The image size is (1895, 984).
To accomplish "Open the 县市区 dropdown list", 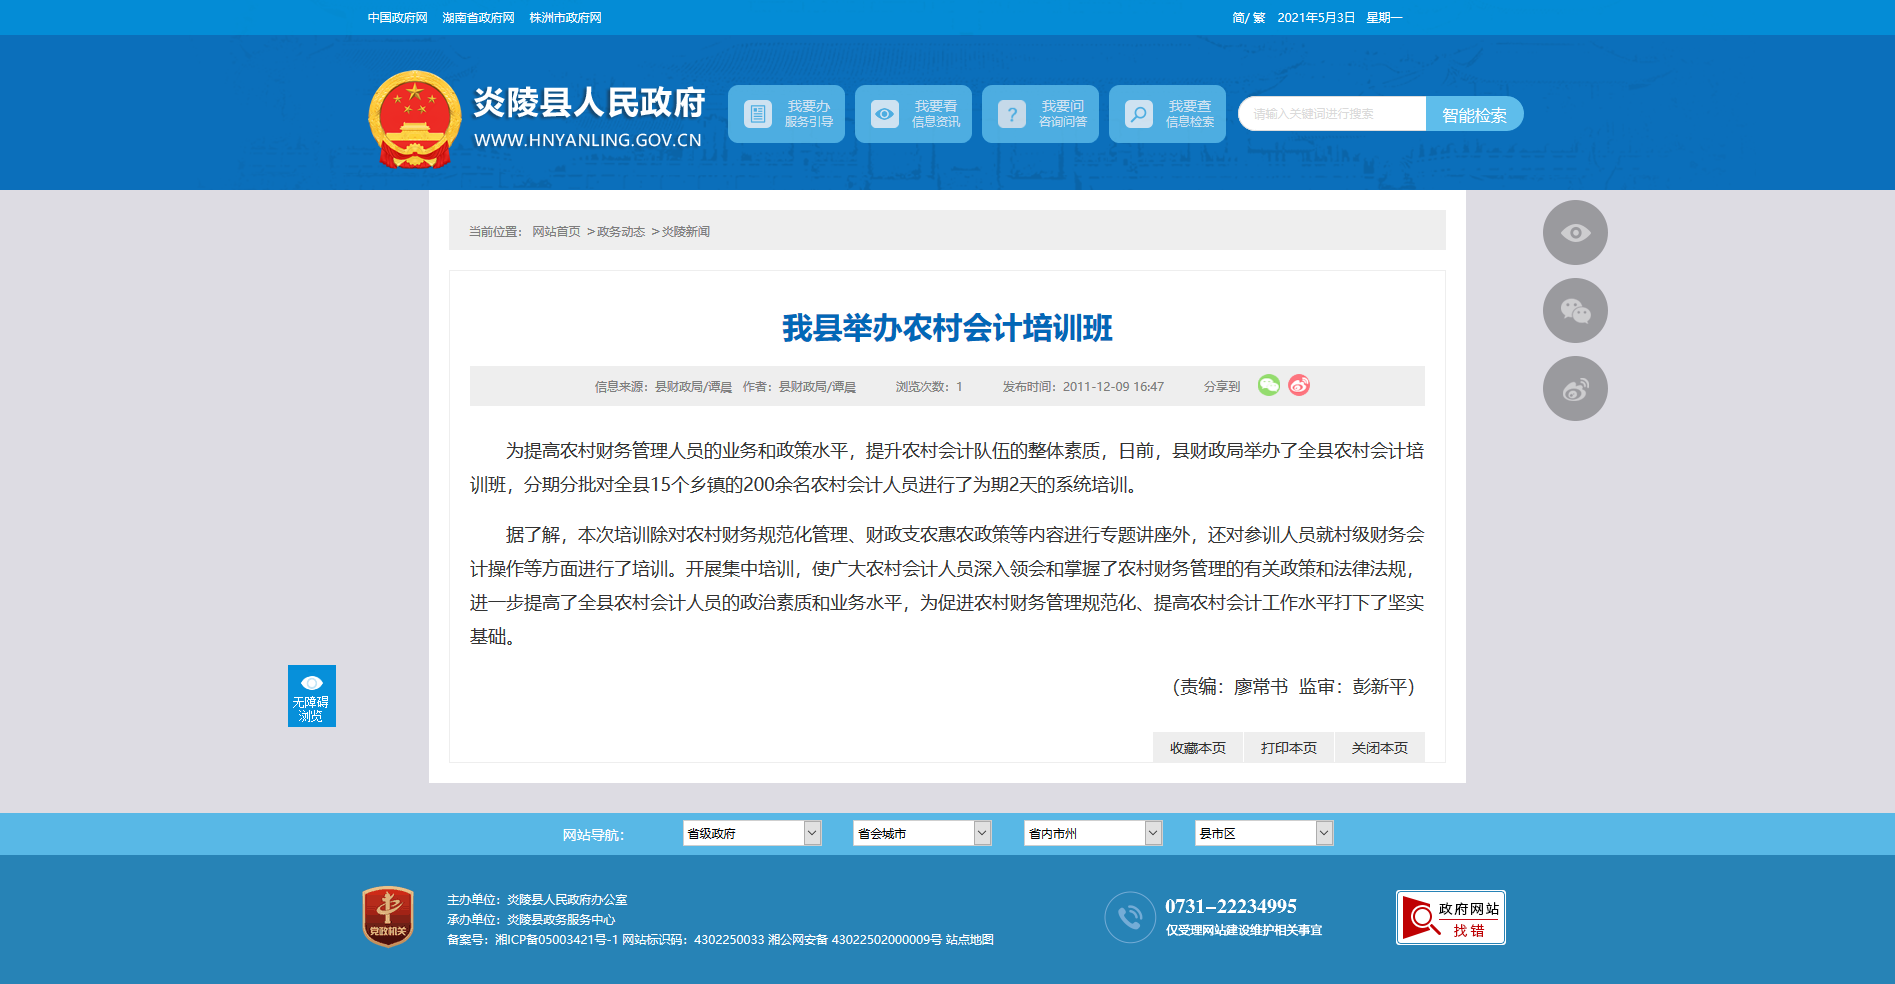I will (x=1263, y=833).
